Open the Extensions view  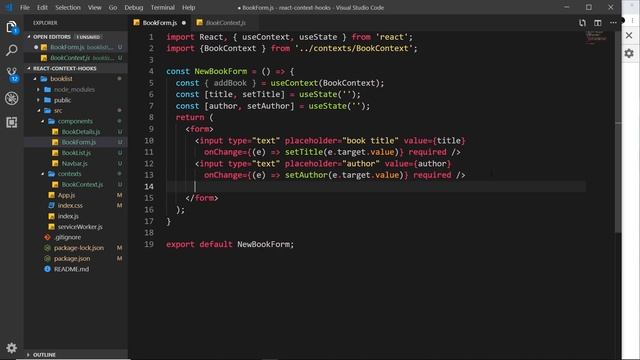pyautogui.click(x=11, y=122)
